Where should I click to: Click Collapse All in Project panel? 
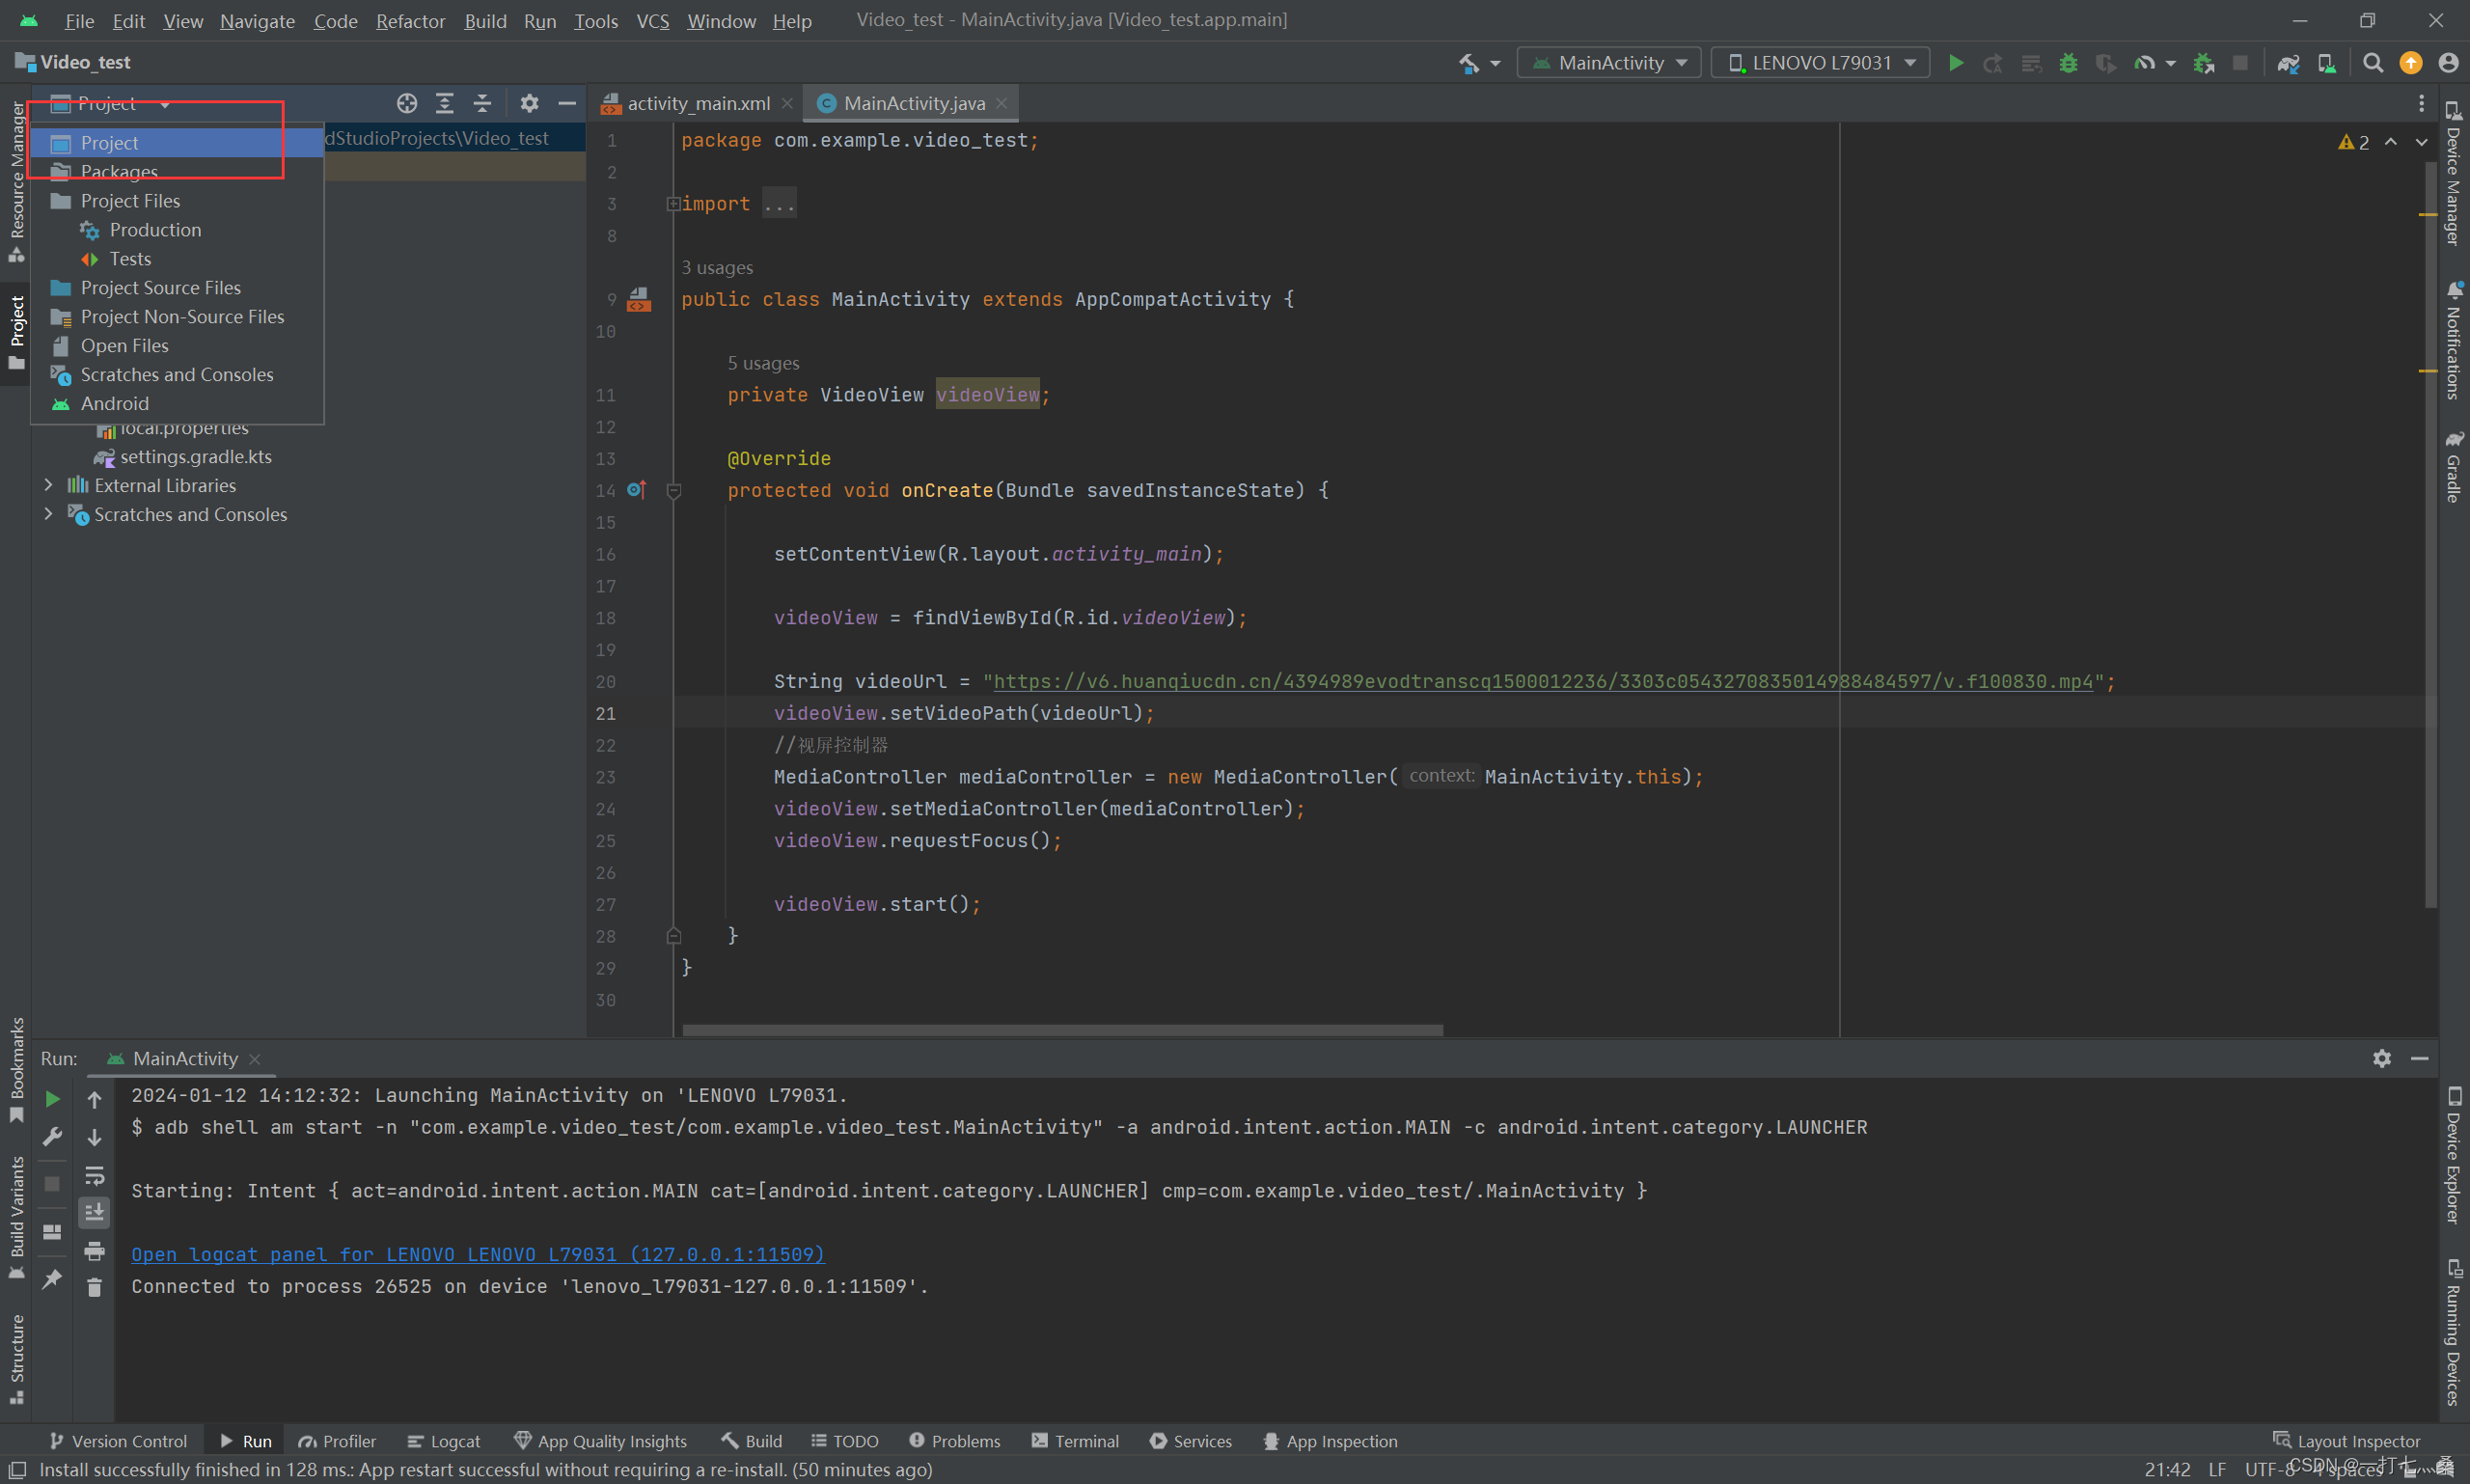[x=482, y=103]
